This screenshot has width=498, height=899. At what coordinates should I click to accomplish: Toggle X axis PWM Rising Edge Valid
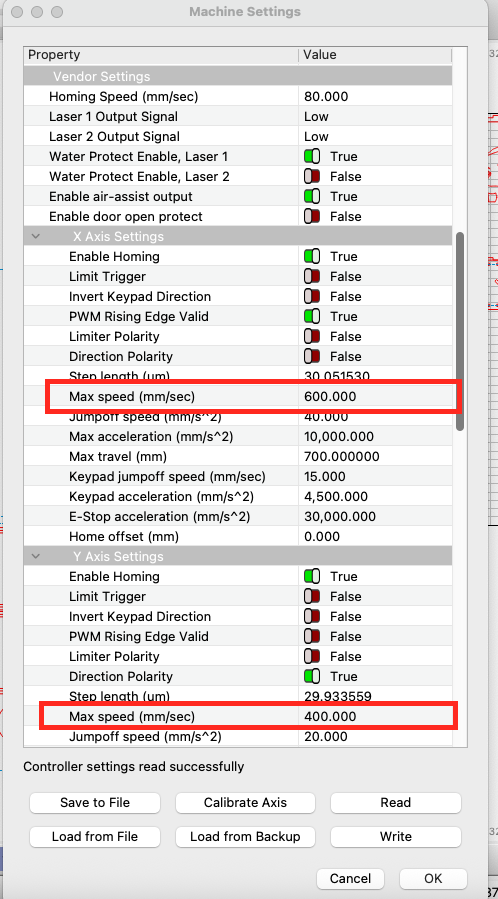coord(312,316)
